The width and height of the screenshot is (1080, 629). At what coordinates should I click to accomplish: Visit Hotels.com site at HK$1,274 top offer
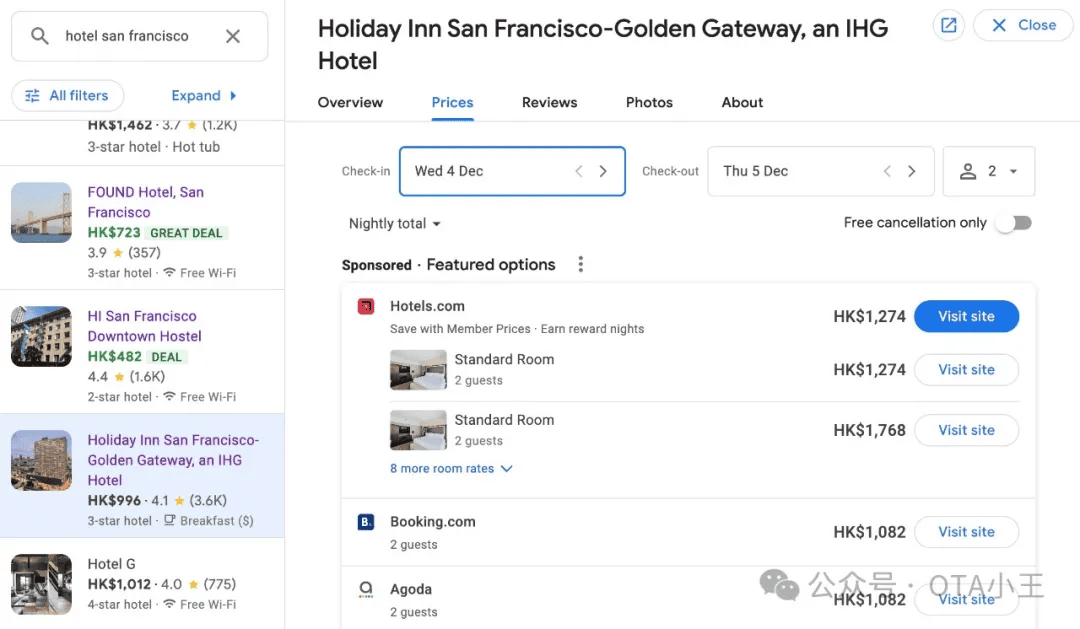point(966,316)
